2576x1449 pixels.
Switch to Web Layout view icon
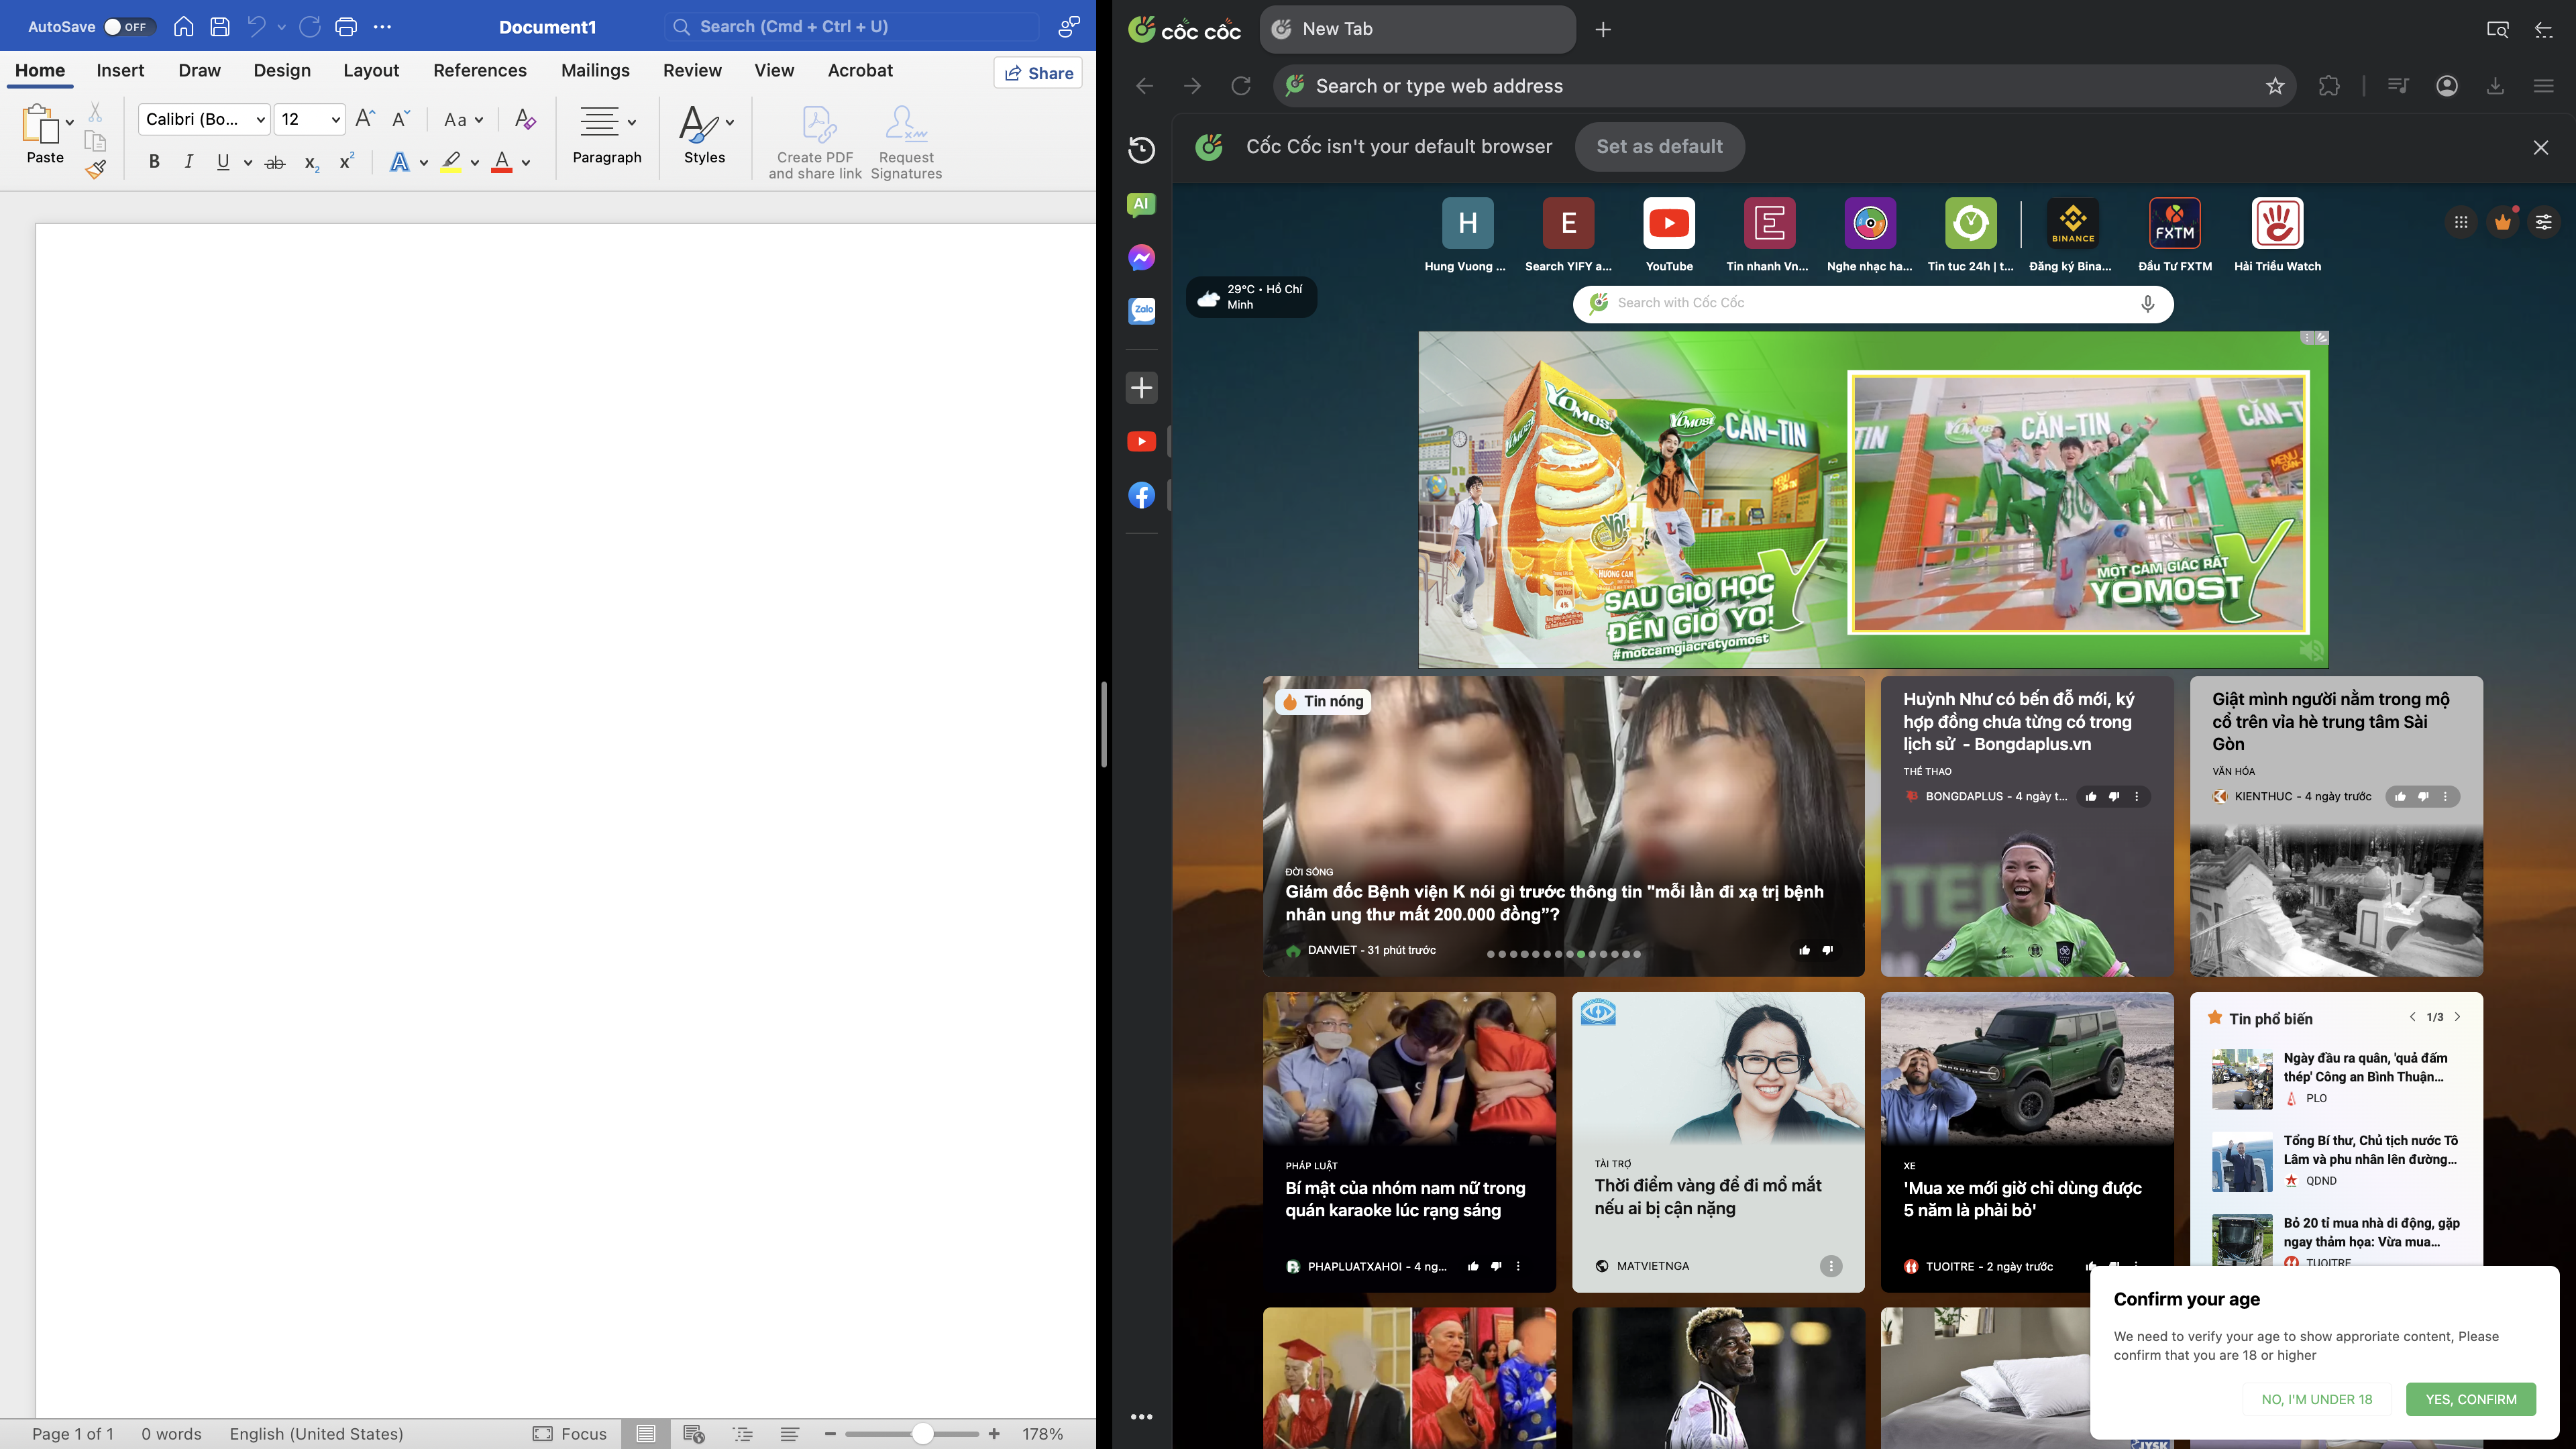tap(694, 1434)
